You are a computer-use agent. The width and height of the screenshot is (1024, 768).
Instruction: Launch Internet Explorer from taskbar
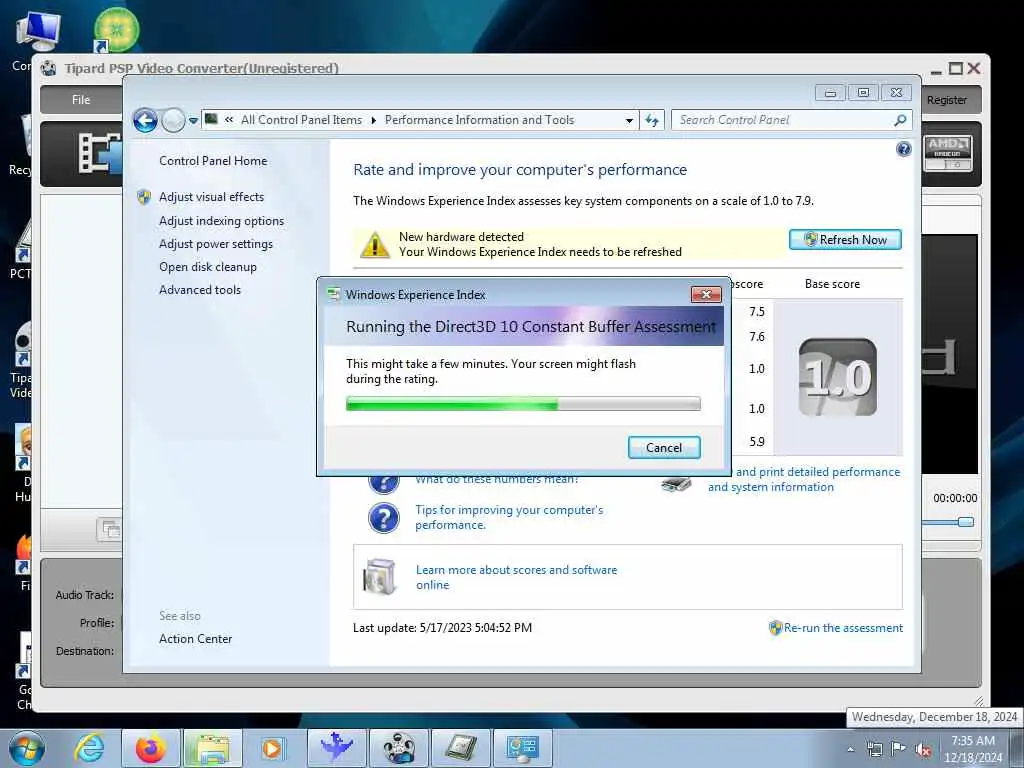88,748
